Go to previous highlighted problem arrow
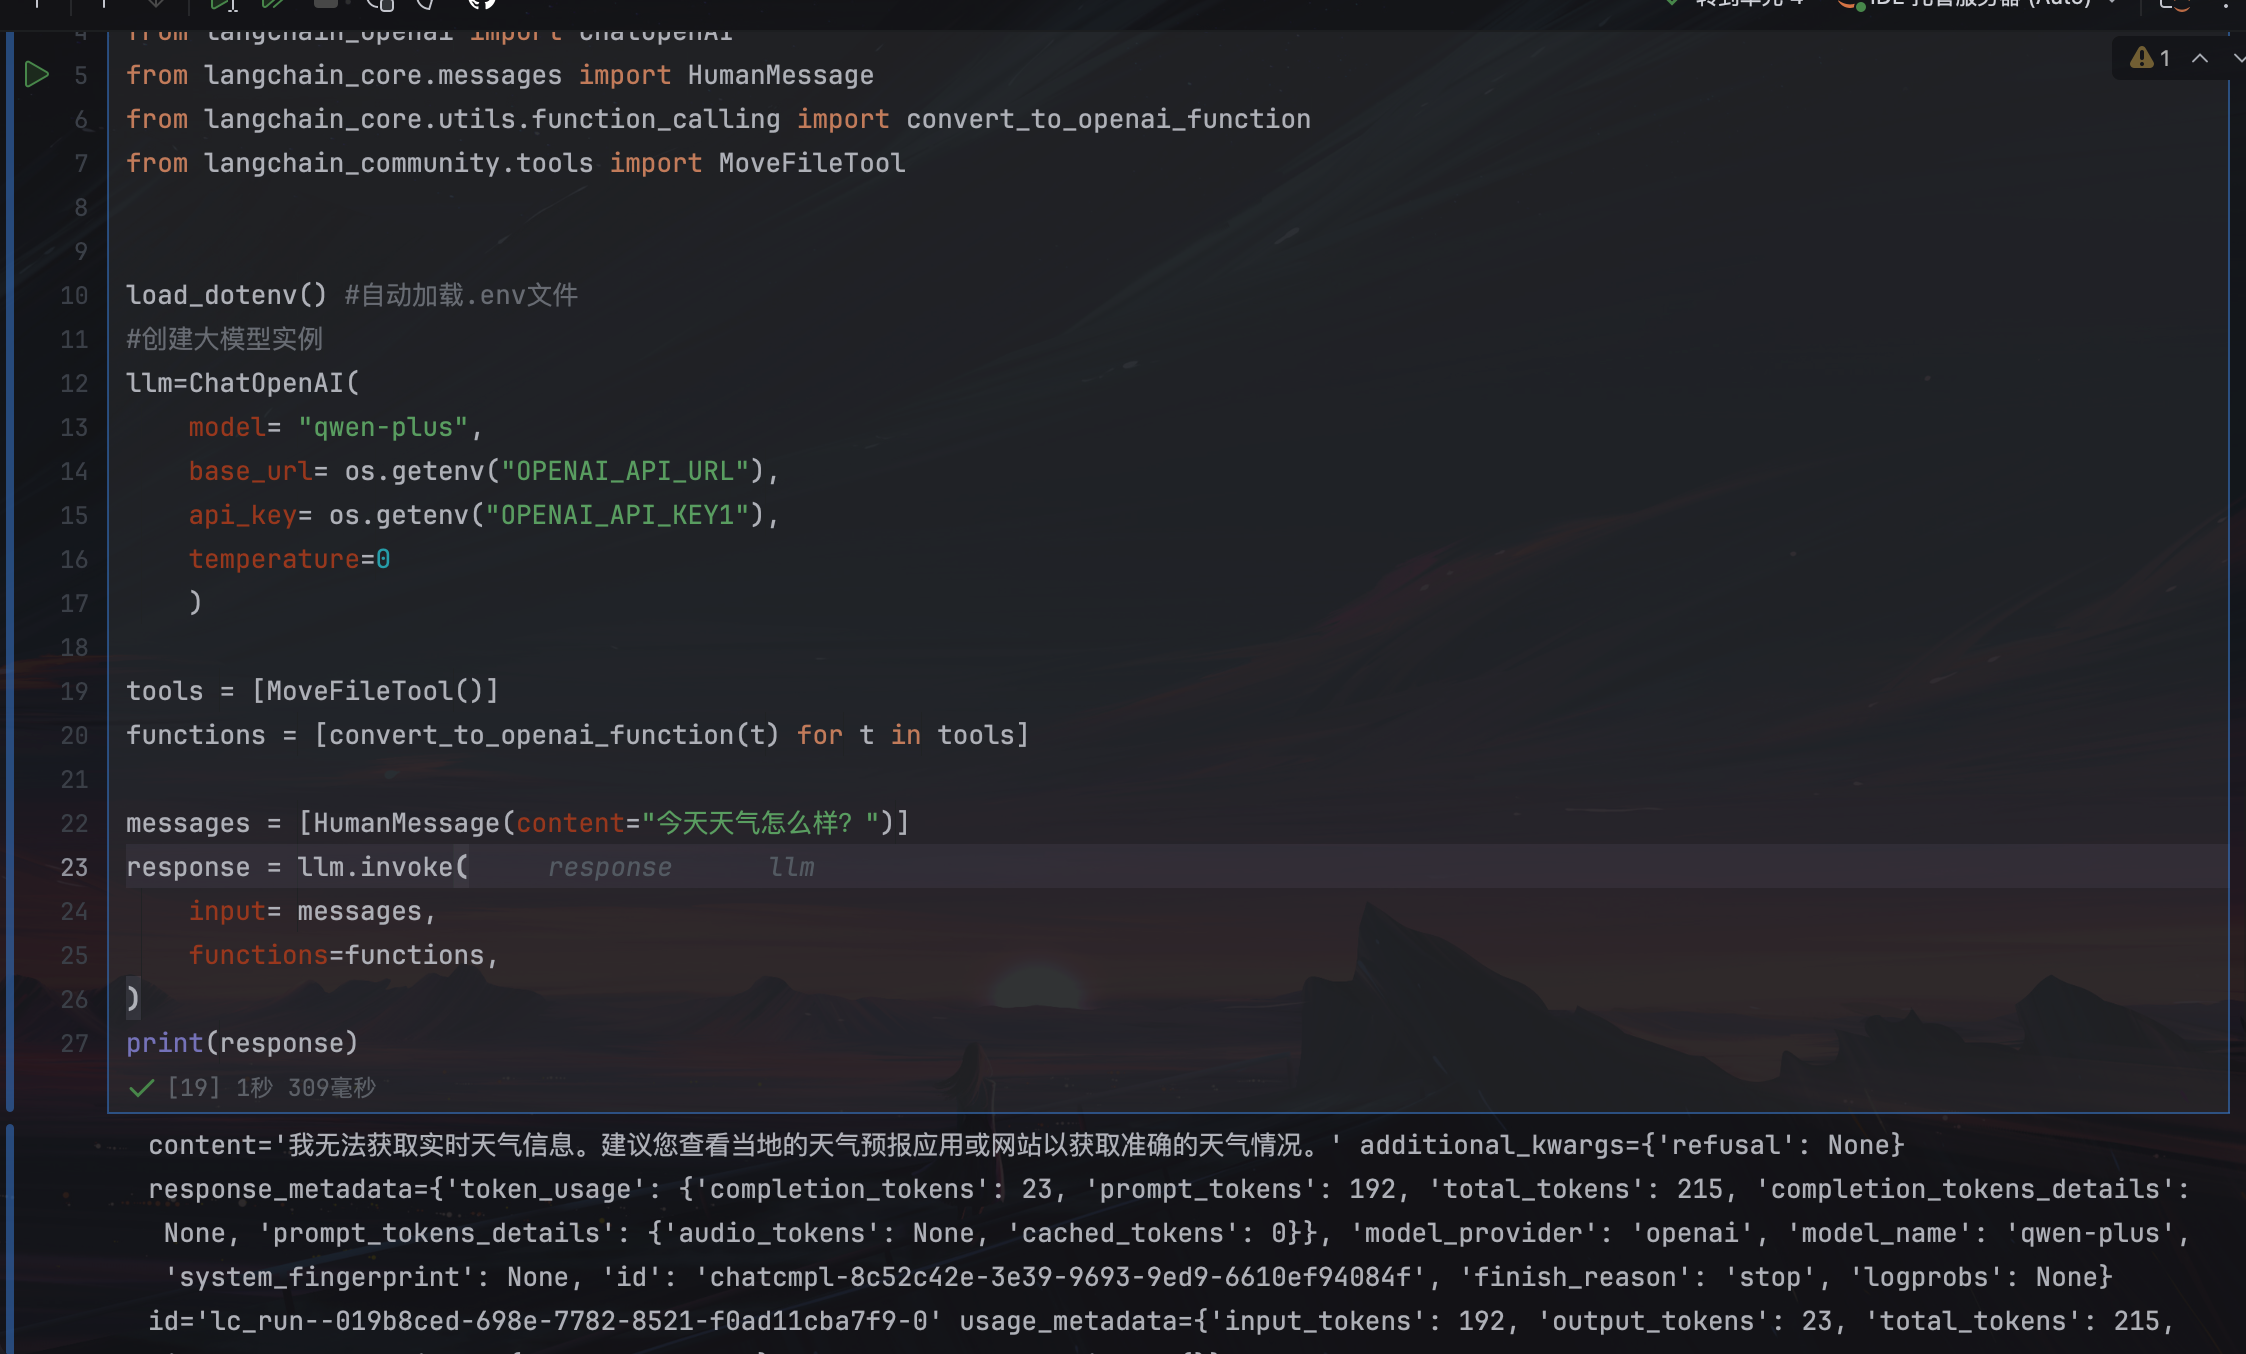The width and height of the screenshot is (2246, 1354). click(2200, 58)
